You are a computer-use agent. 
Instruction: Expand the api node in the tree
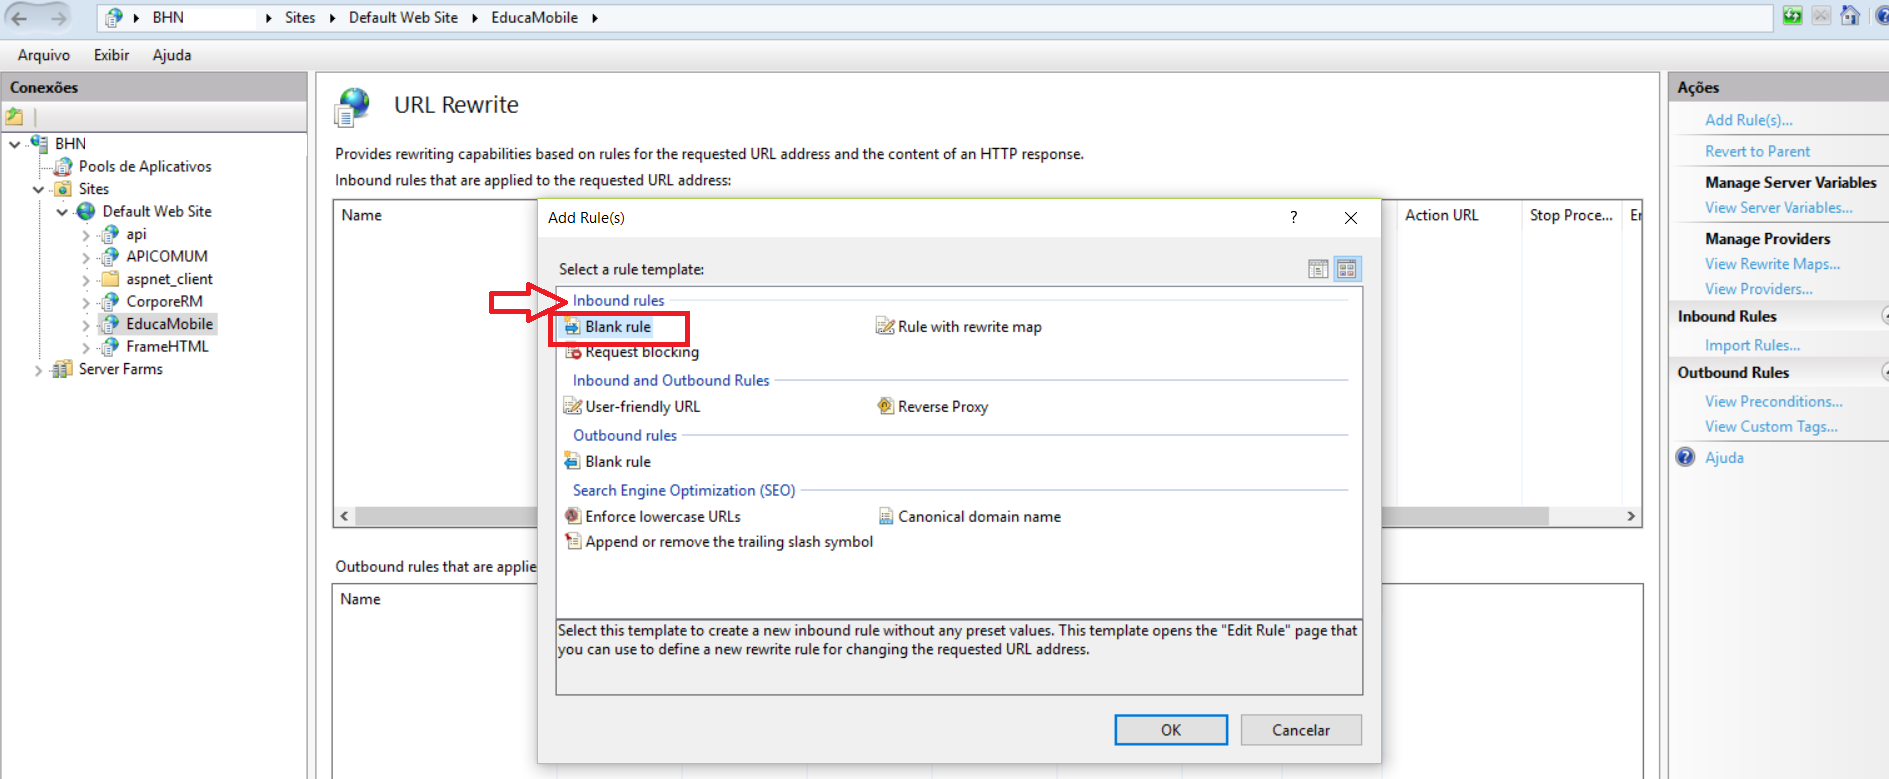[x=86, y=235]
